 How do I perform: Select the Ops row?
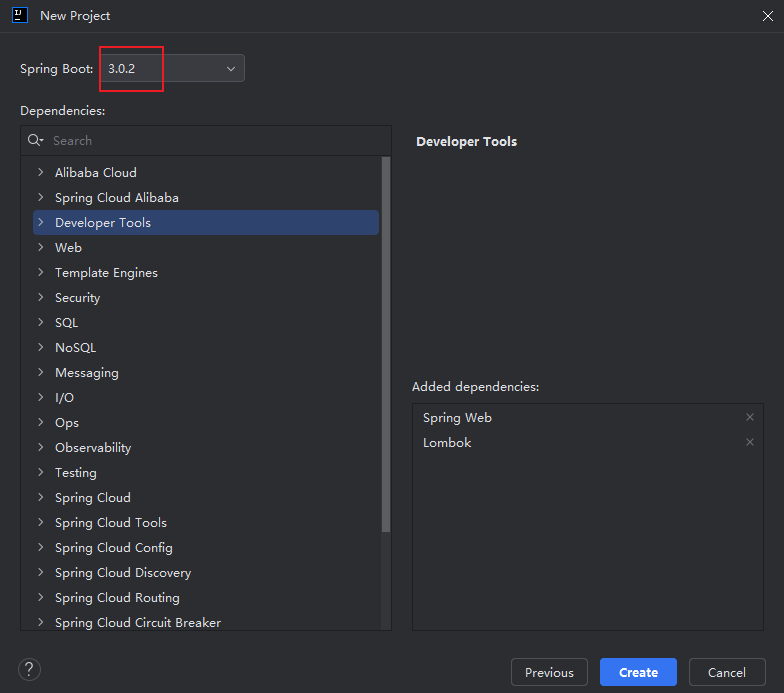coord(206,422)
